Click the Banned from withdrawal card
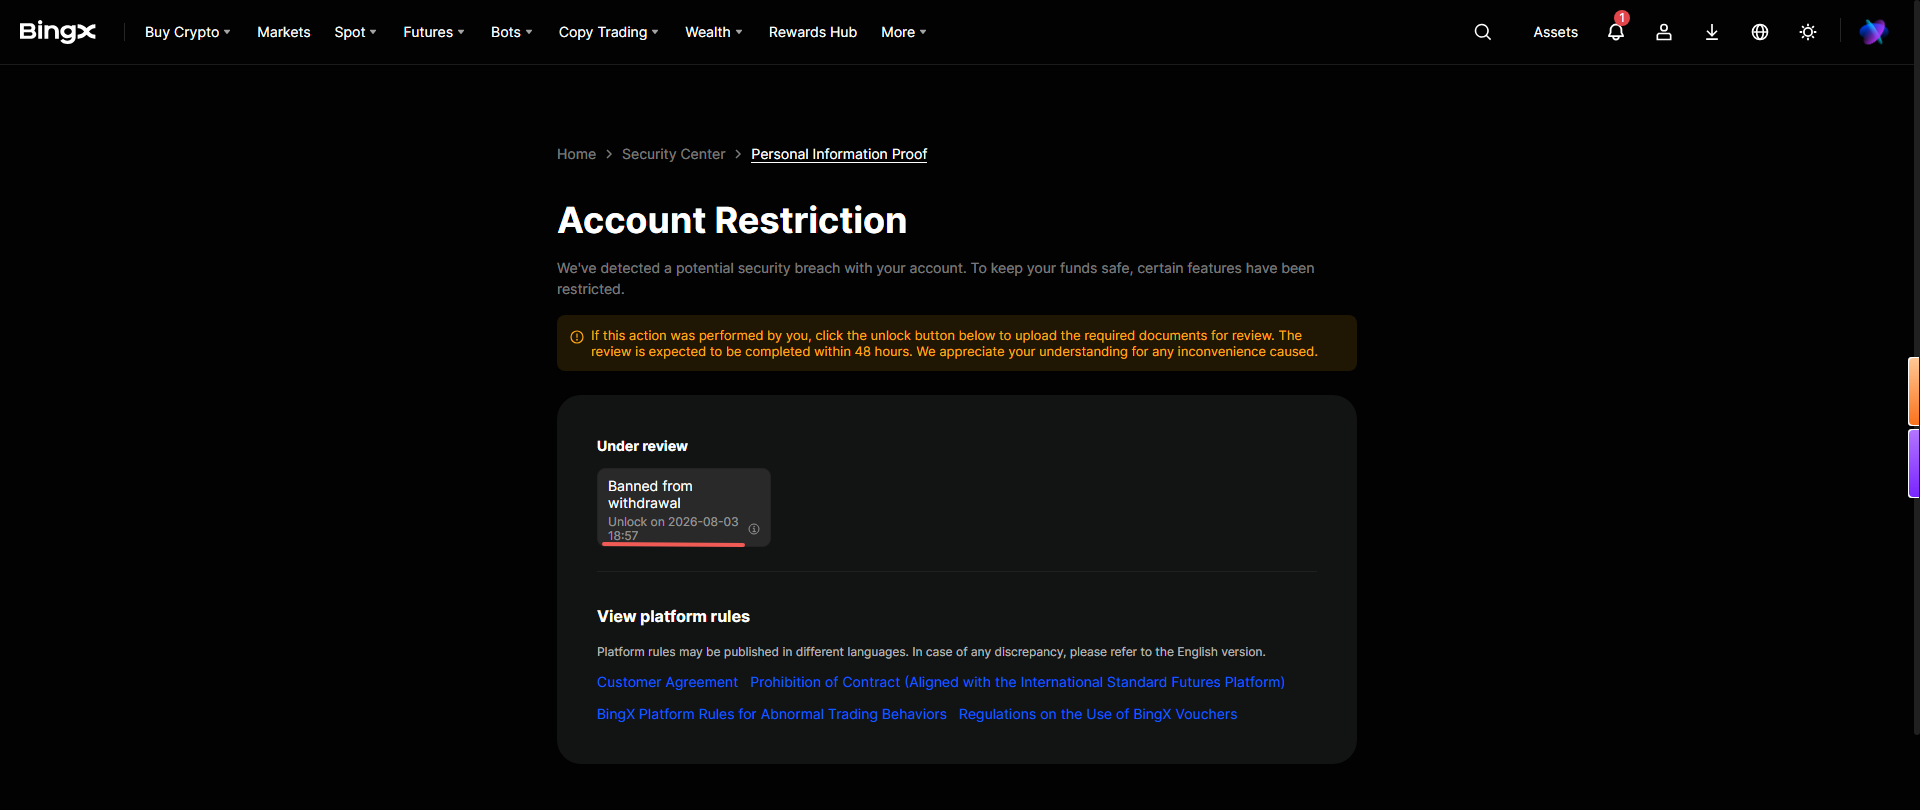Screen dimensions: 1920x810 [x=684, y=508]
